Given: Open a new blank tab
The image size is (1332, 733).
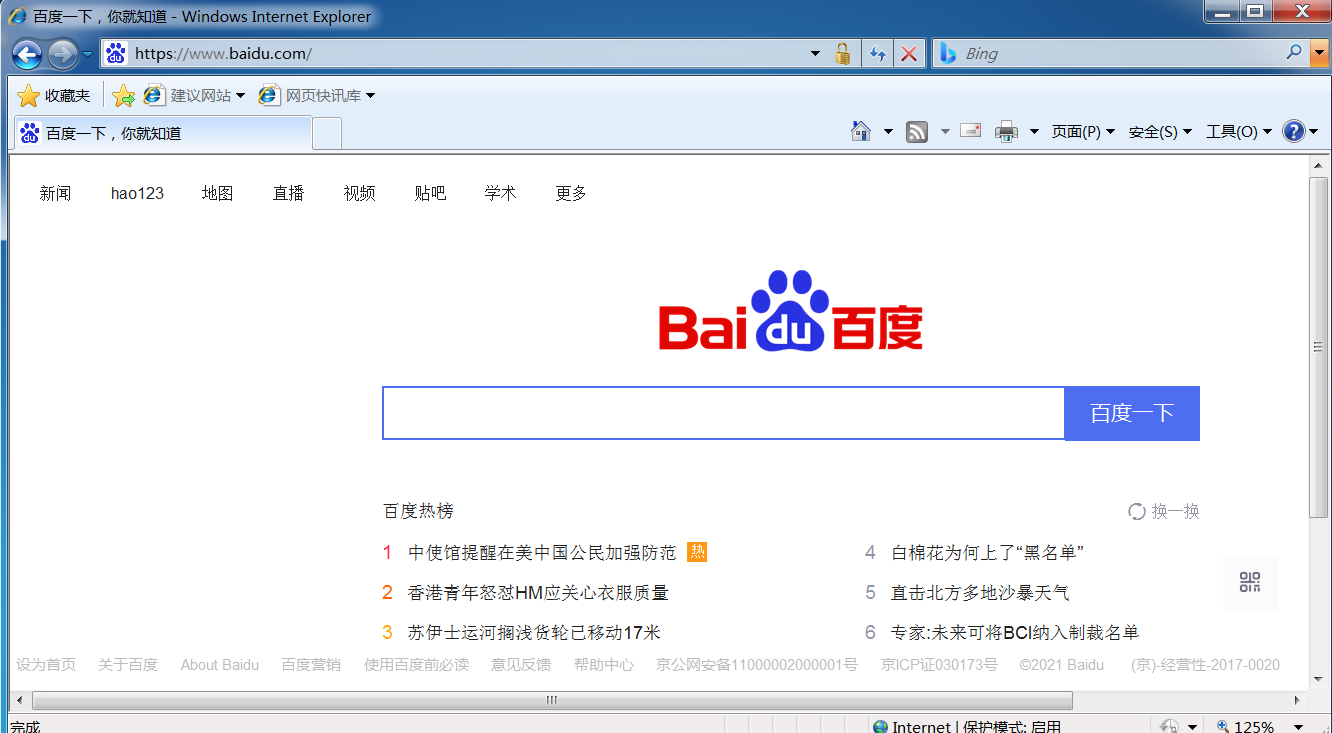Looking at the screenshot, I should (x=327, y=134).
